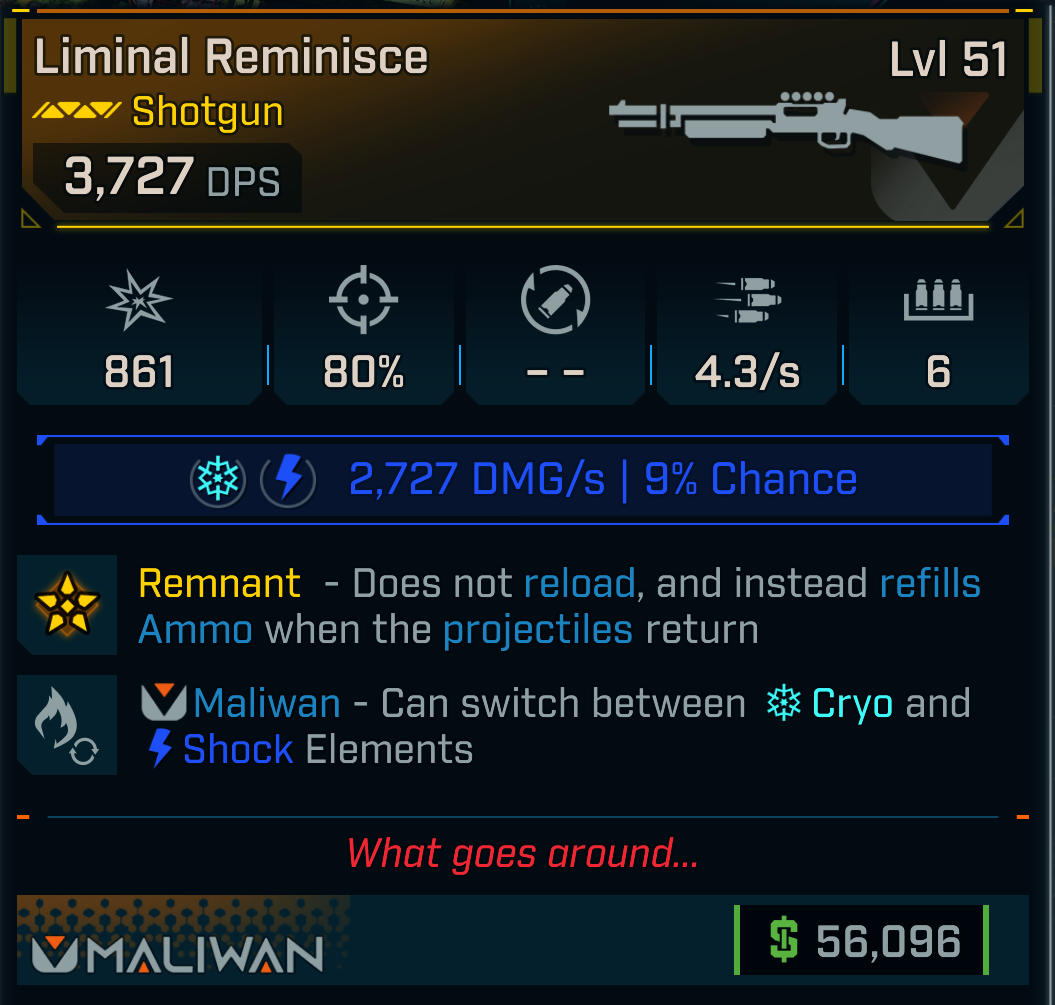The image size is (1055, 1005).
Task: Click the blue 'projectiles' keyword link
Action: (538, 630)
